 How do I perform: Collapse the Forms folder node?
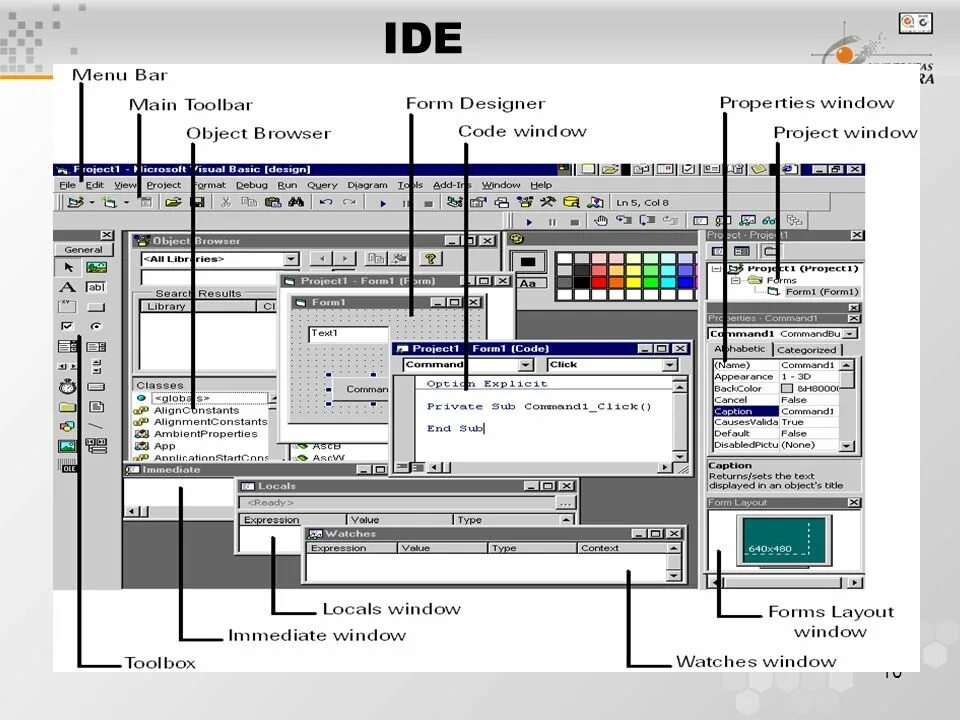[735, 280]
